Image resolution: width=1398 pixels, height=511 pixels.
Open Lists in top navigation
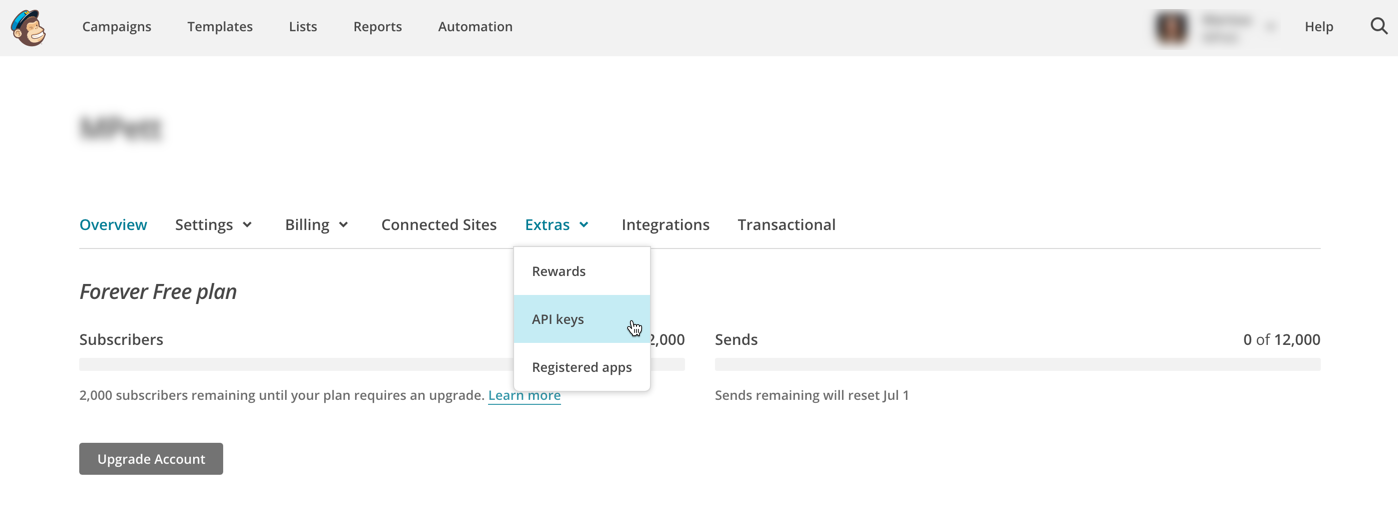[303, 27]
